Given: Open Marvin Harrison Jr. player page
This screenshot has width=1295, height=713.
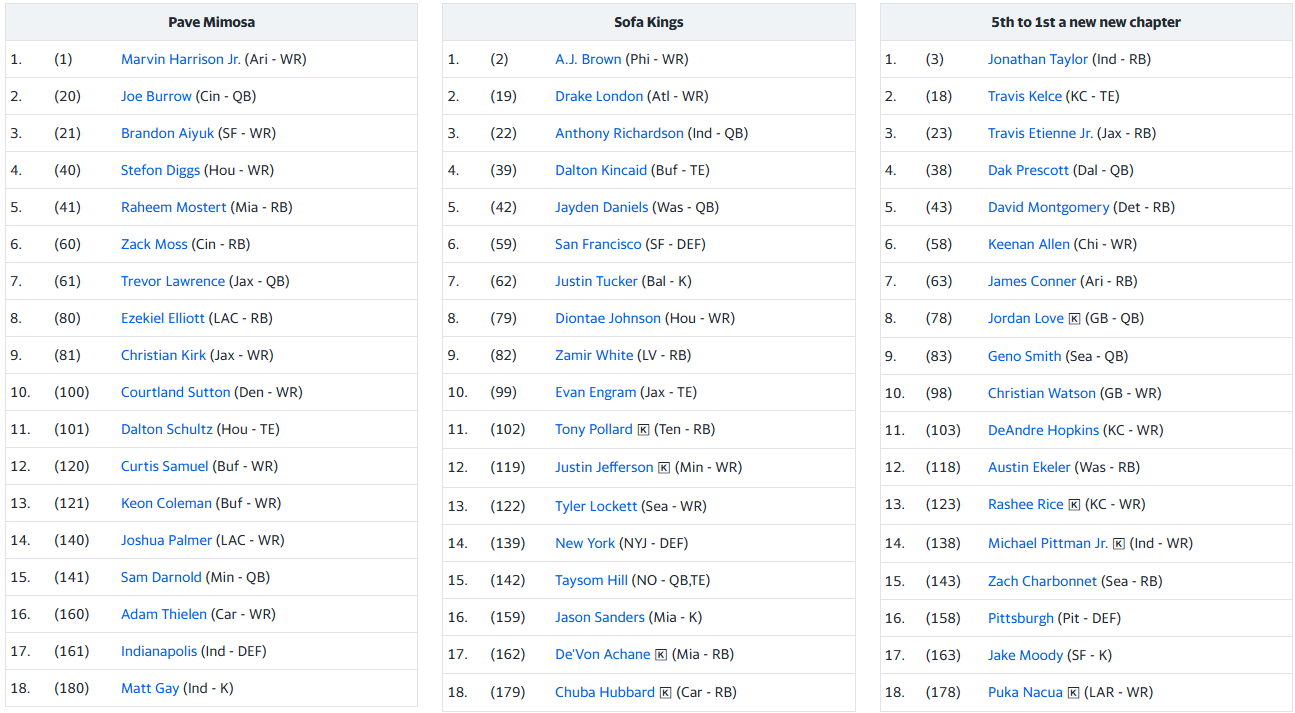Looking at the screenshot, I should pyautogui.click(x=181, y=59).
